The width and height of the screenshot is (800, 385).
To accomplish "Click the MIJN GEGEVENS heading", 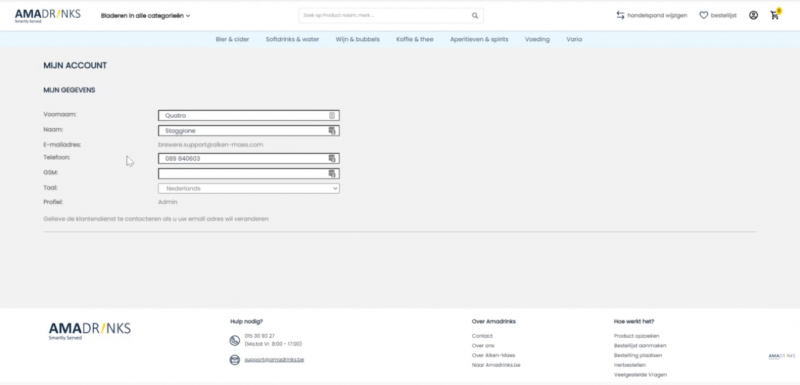I will 69,90.
